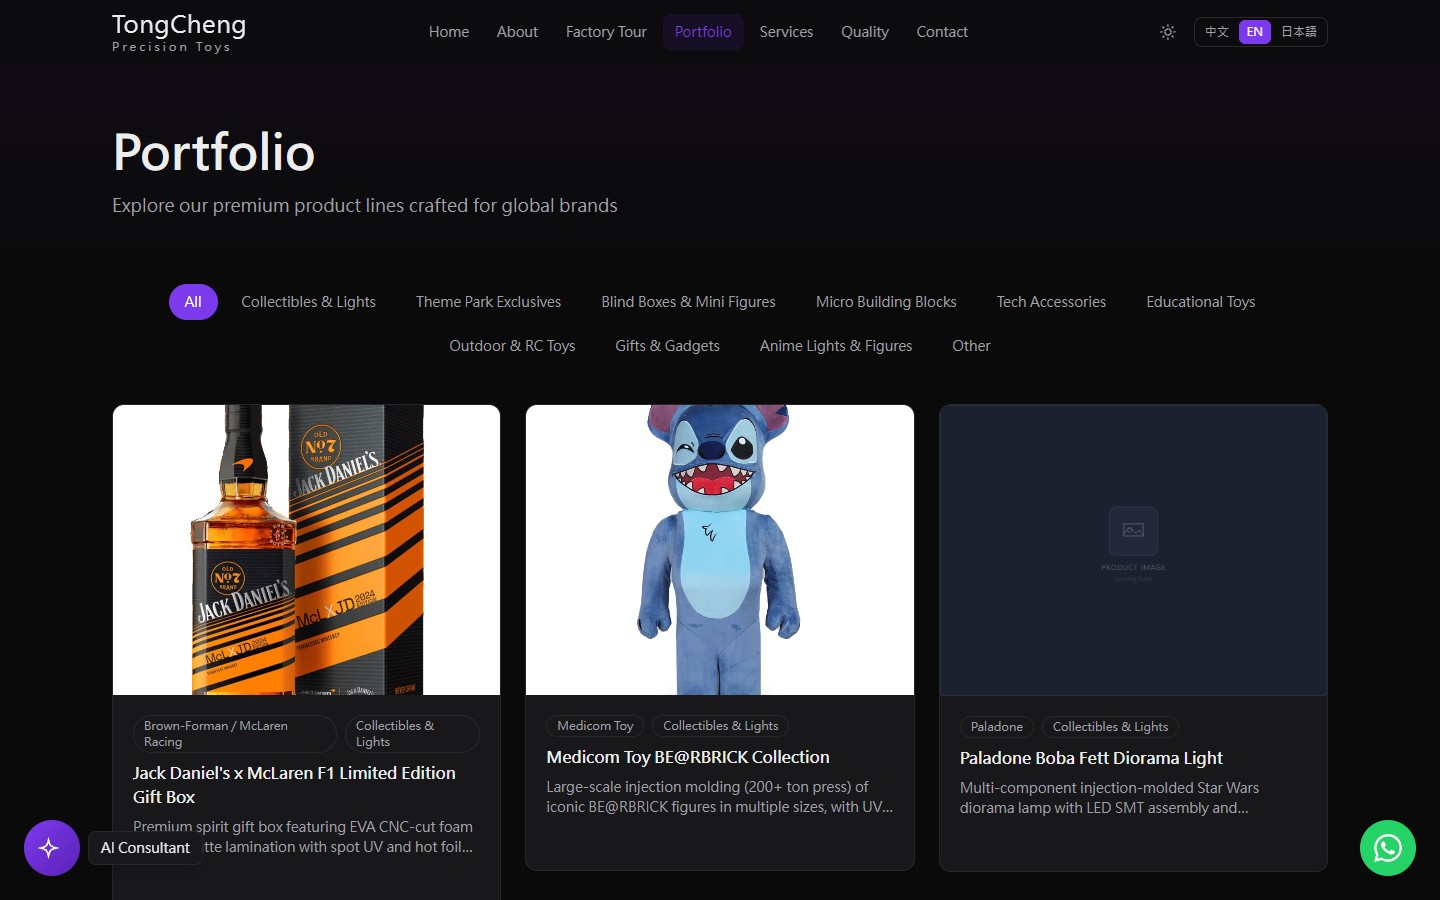Open the Jack Daniel's gift box image
1440x900 pixels.
click(x=306, y=549)
